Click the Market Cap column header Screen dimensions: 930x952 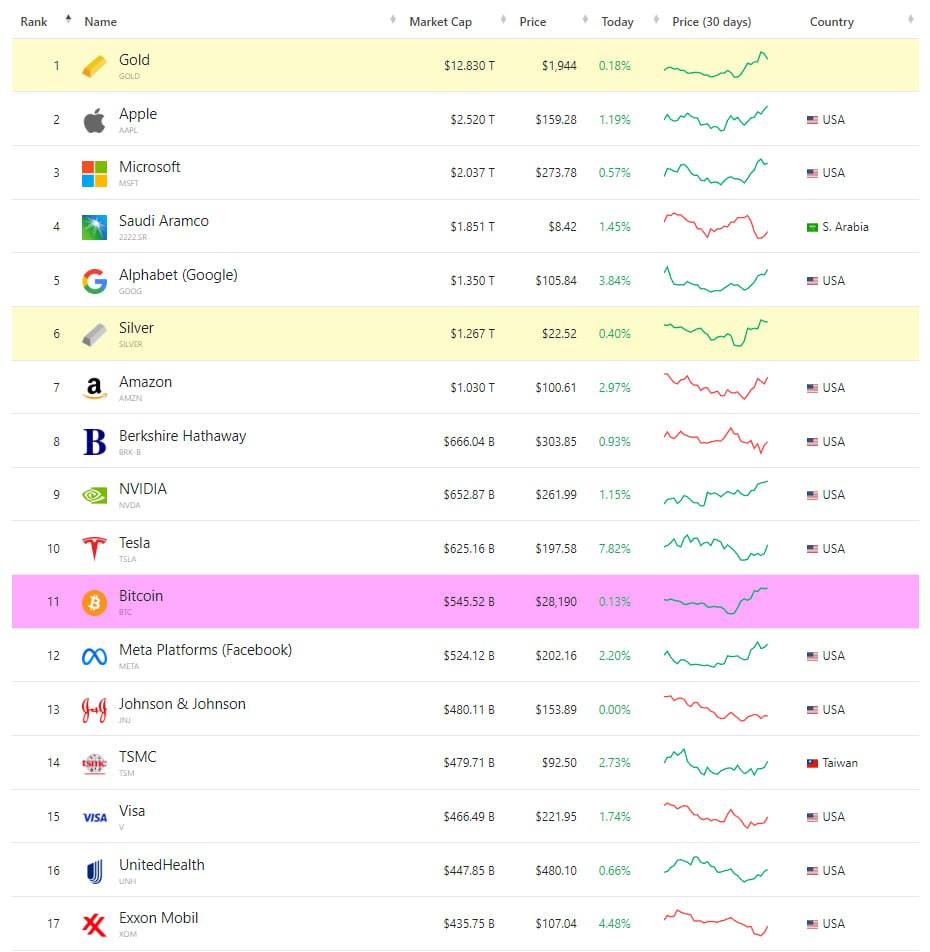click(x=440, y=22)
